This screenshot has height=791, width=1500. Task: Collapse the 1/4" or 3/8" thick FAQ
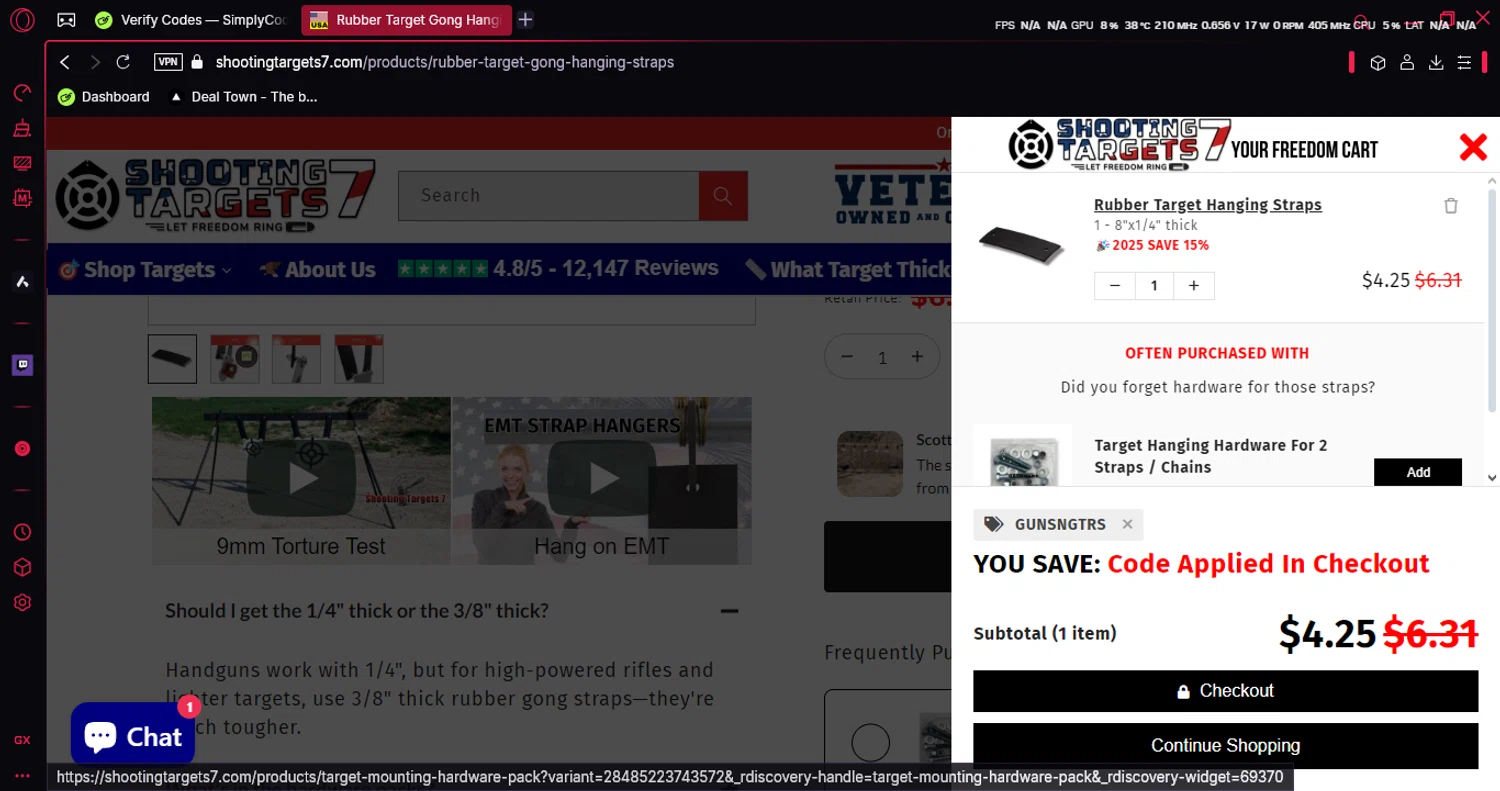coord(730,611)
